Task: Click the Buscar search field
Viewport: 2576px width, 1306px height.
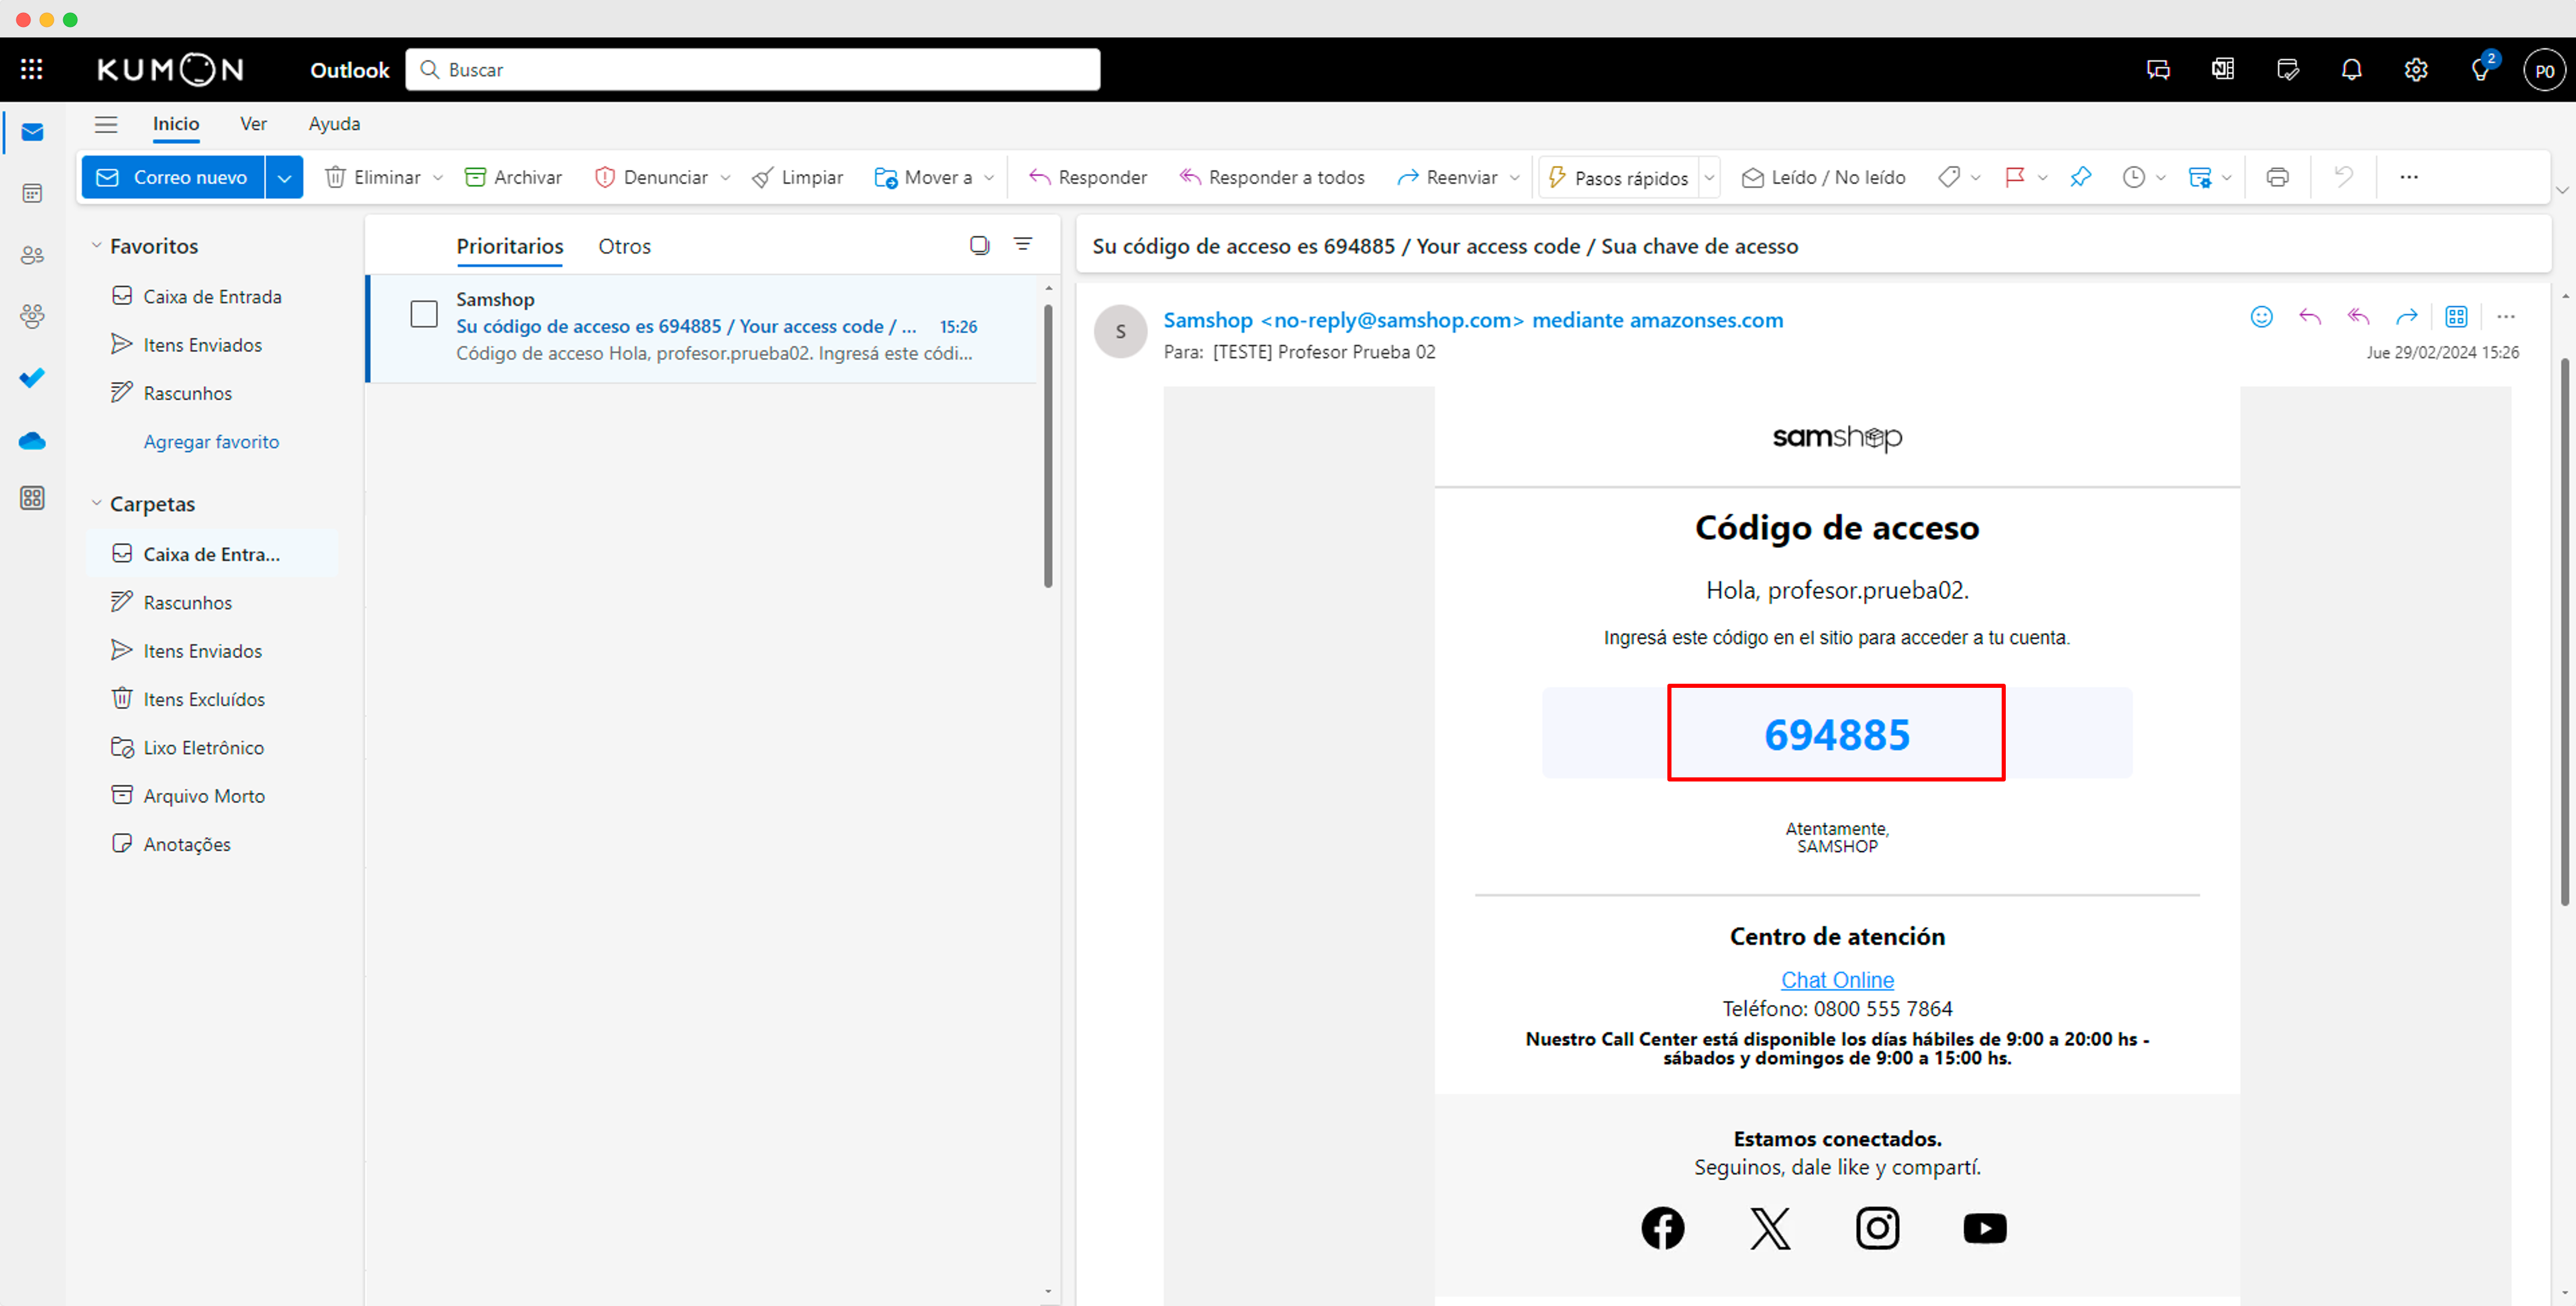Action: pos(752,69)
